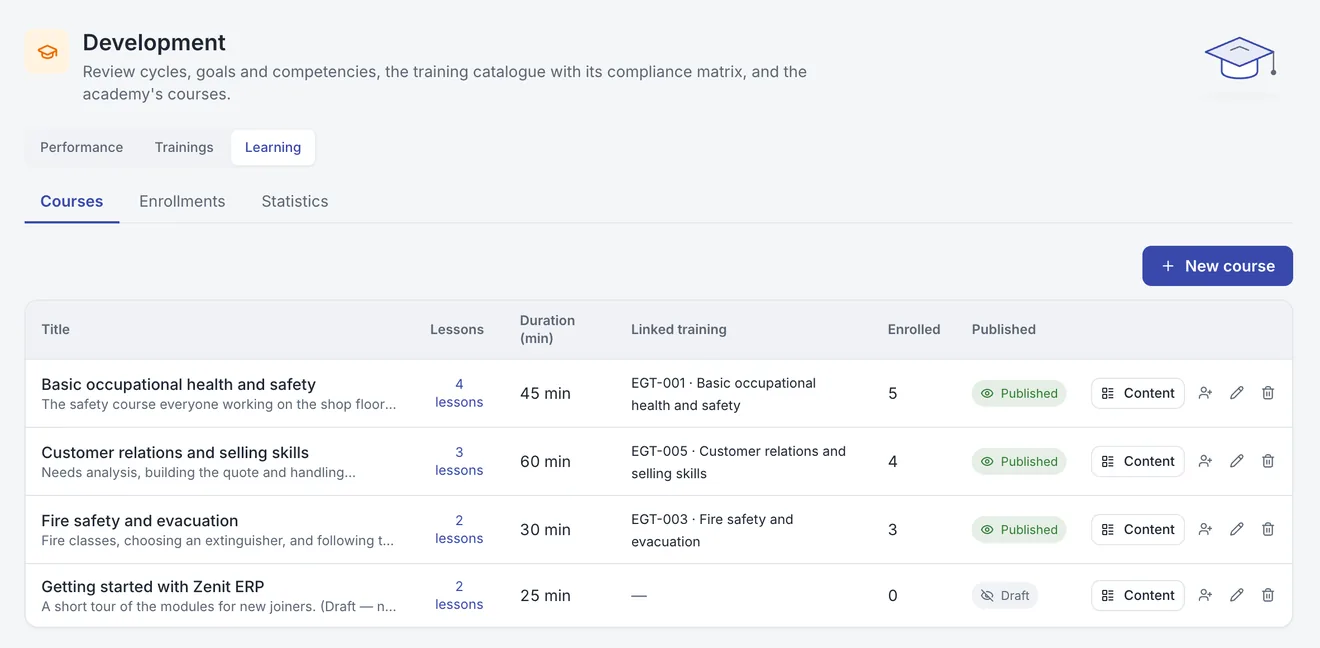Open the 4 lessons link
The width and height of the screenshot is (1320, 648).
coord(459,393)
